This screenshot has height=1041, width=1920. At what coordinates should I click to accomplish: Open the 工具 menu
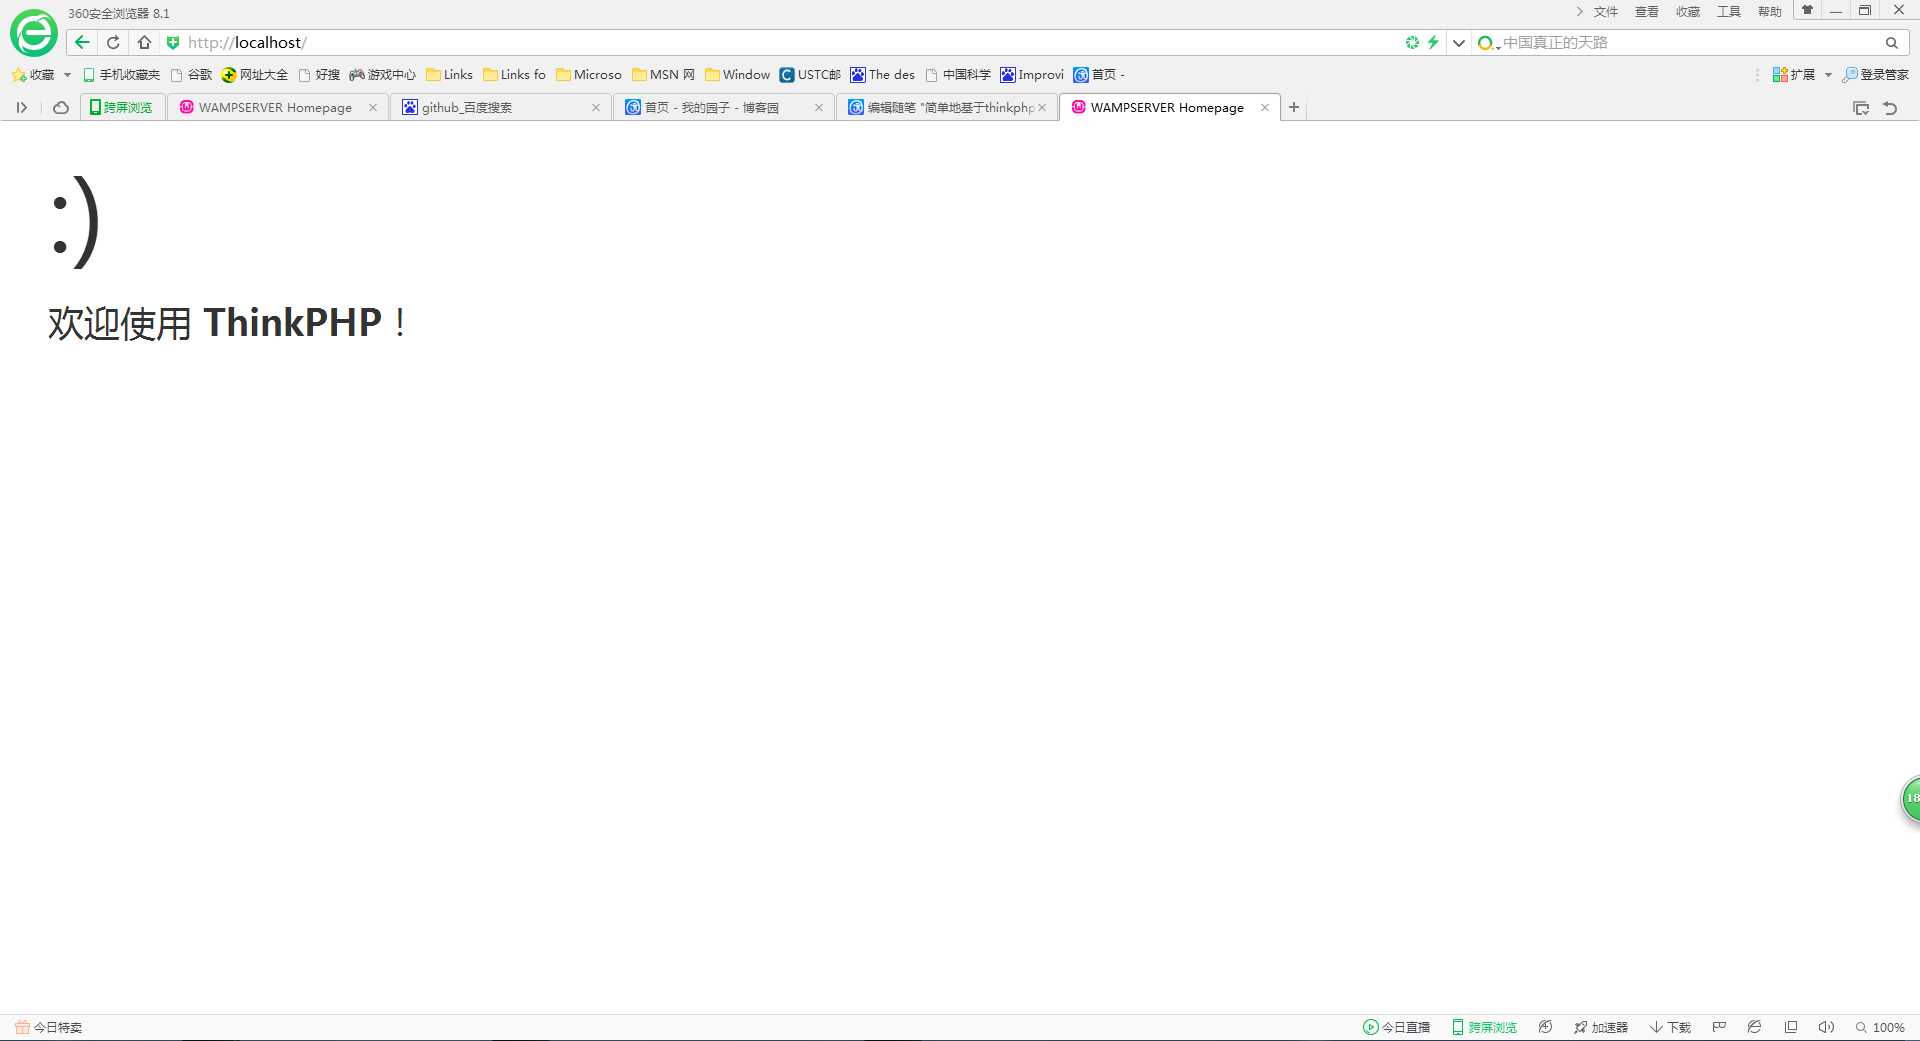1729,12
